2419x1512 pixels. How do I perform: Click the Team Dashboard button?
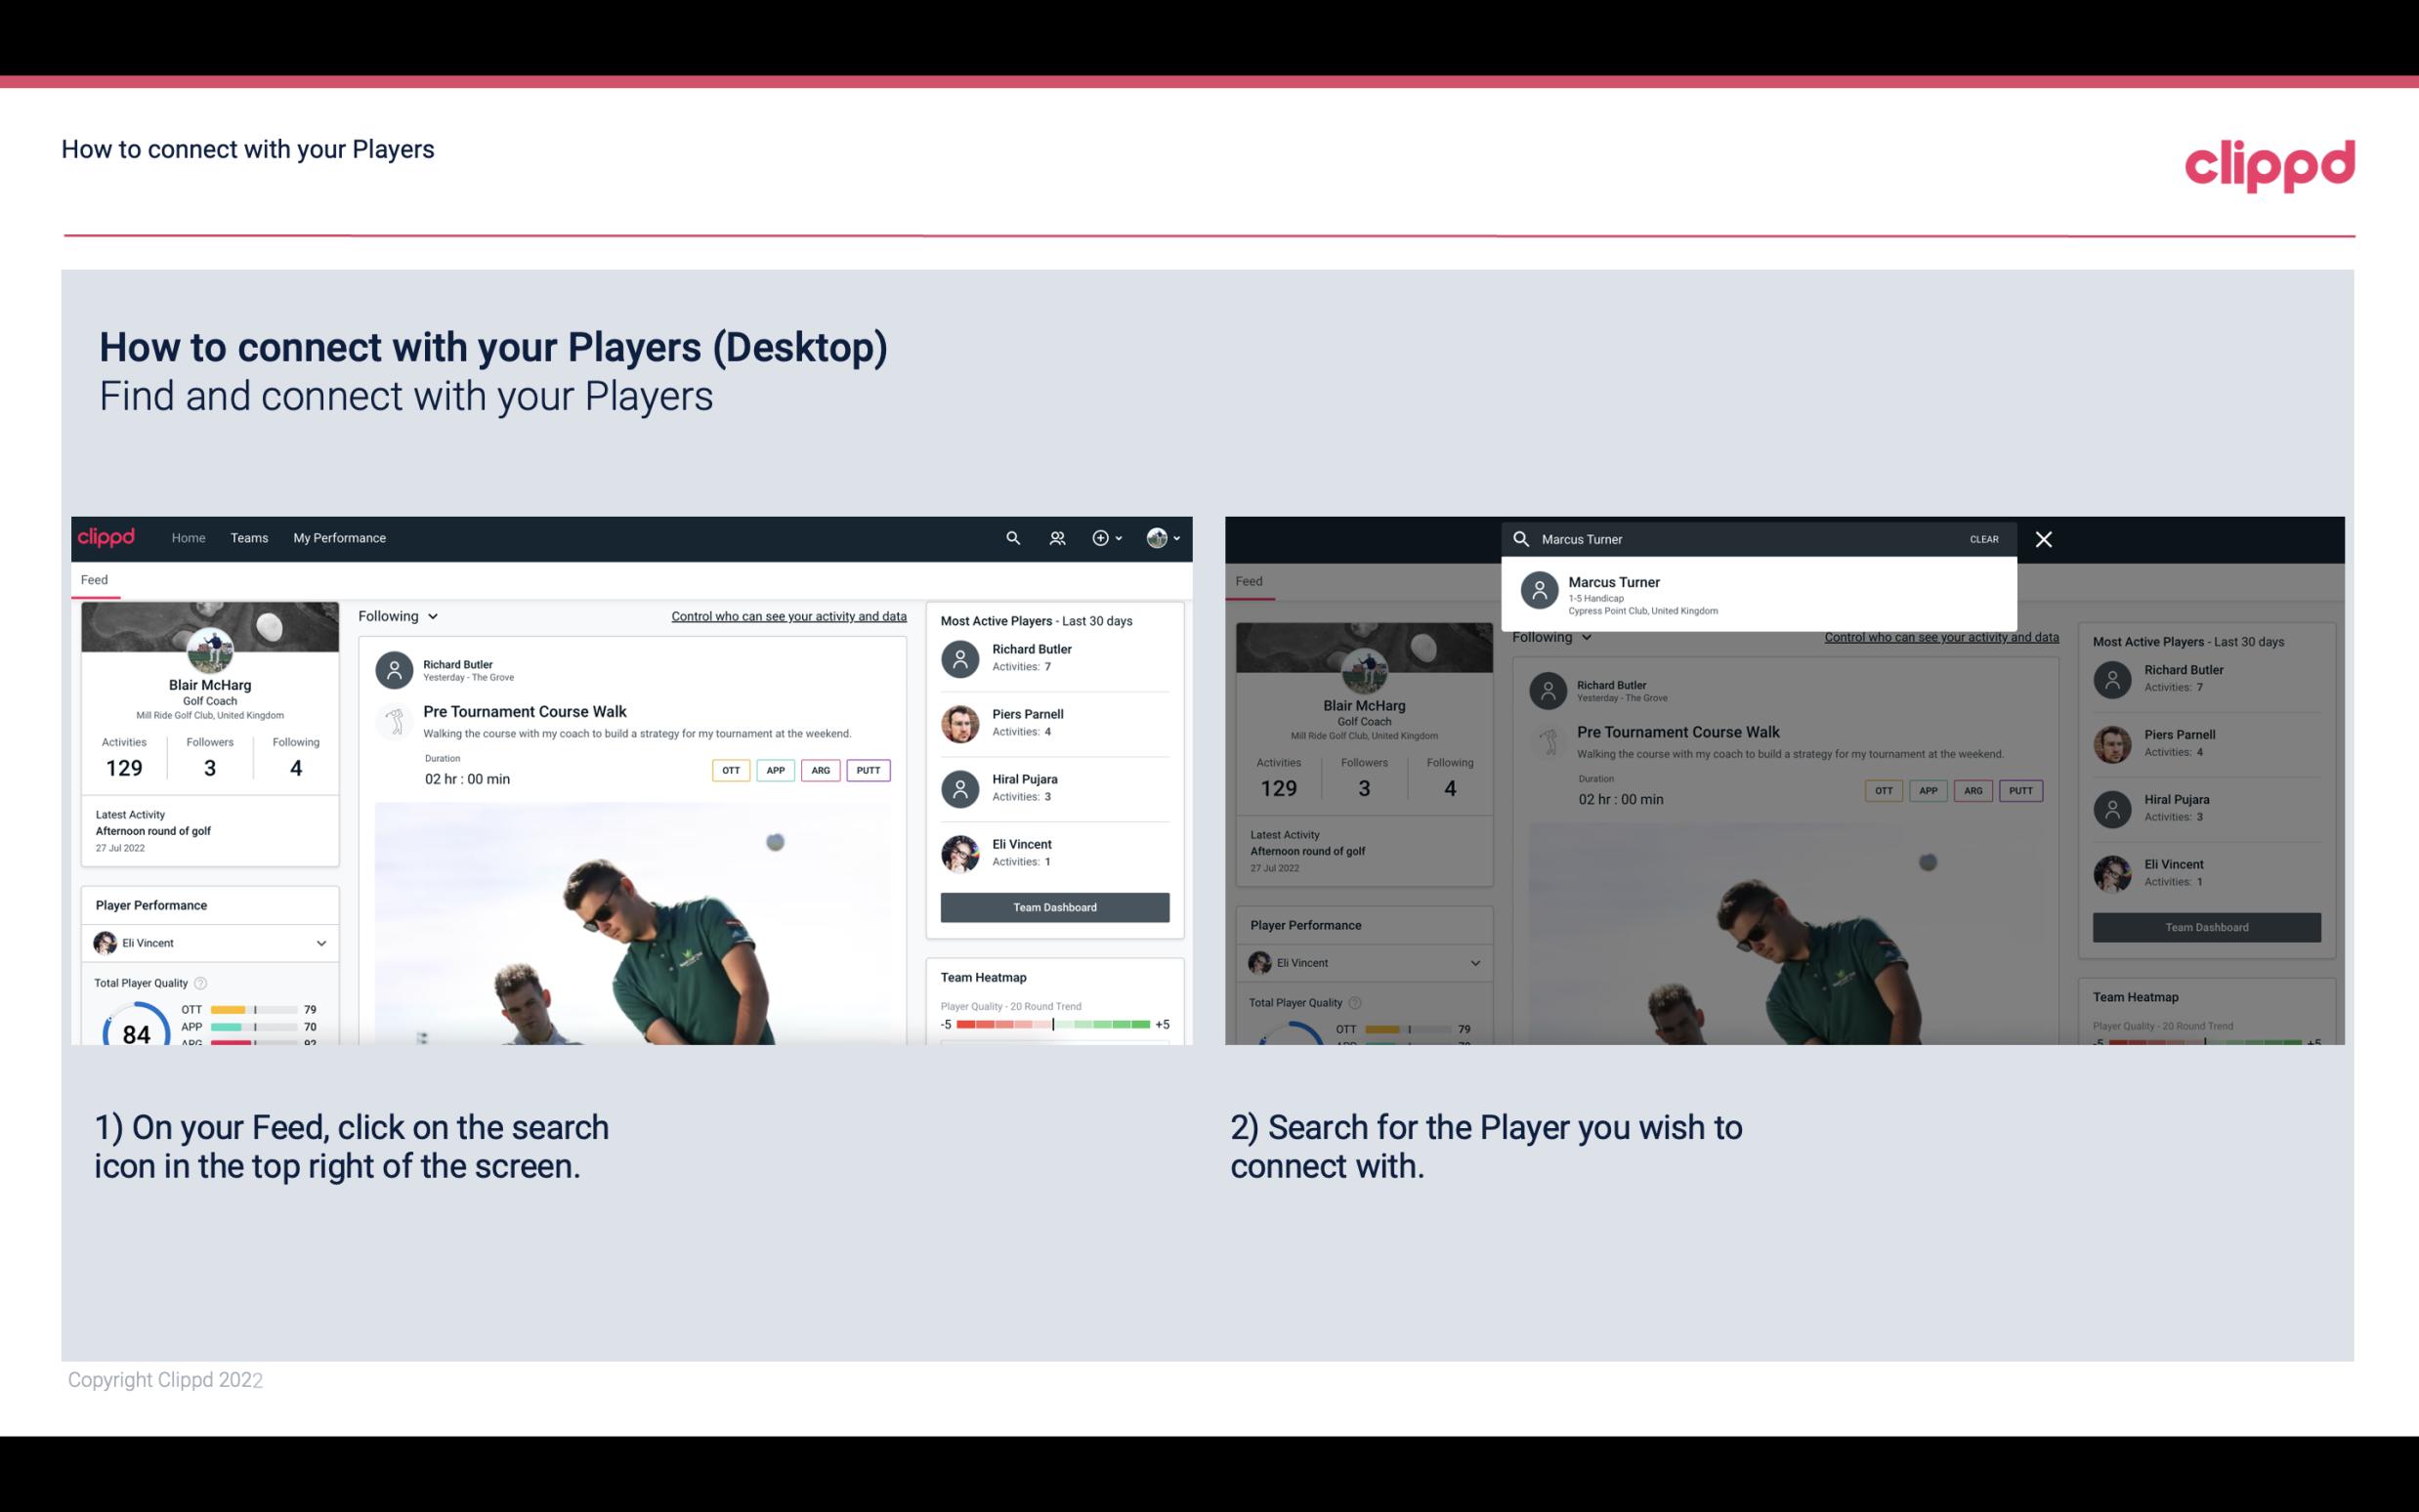[x=1052, y=905]
